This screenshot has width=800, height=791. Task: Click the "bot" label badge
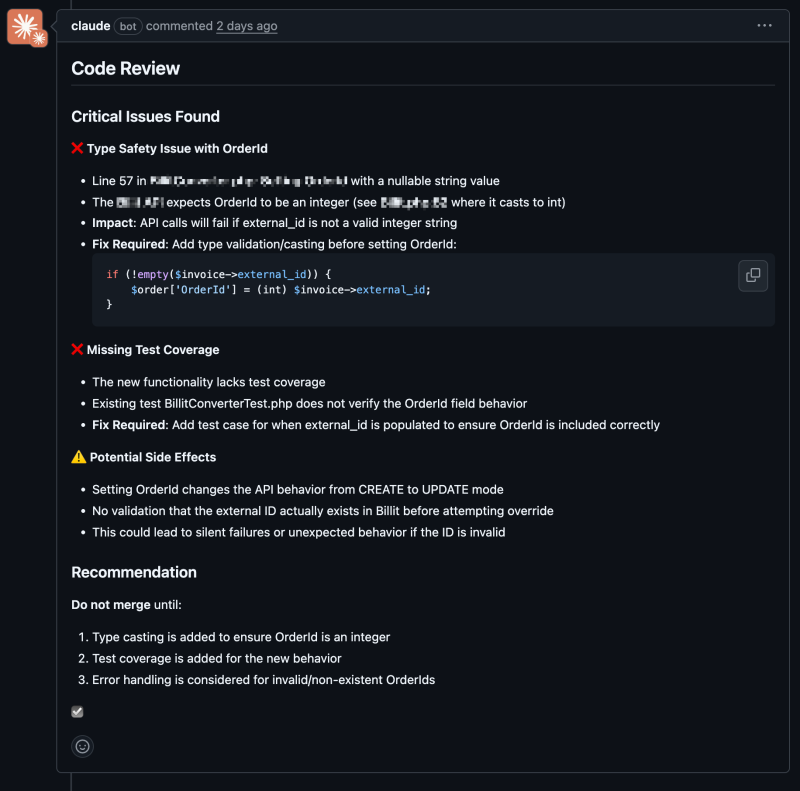coord(128,26)
